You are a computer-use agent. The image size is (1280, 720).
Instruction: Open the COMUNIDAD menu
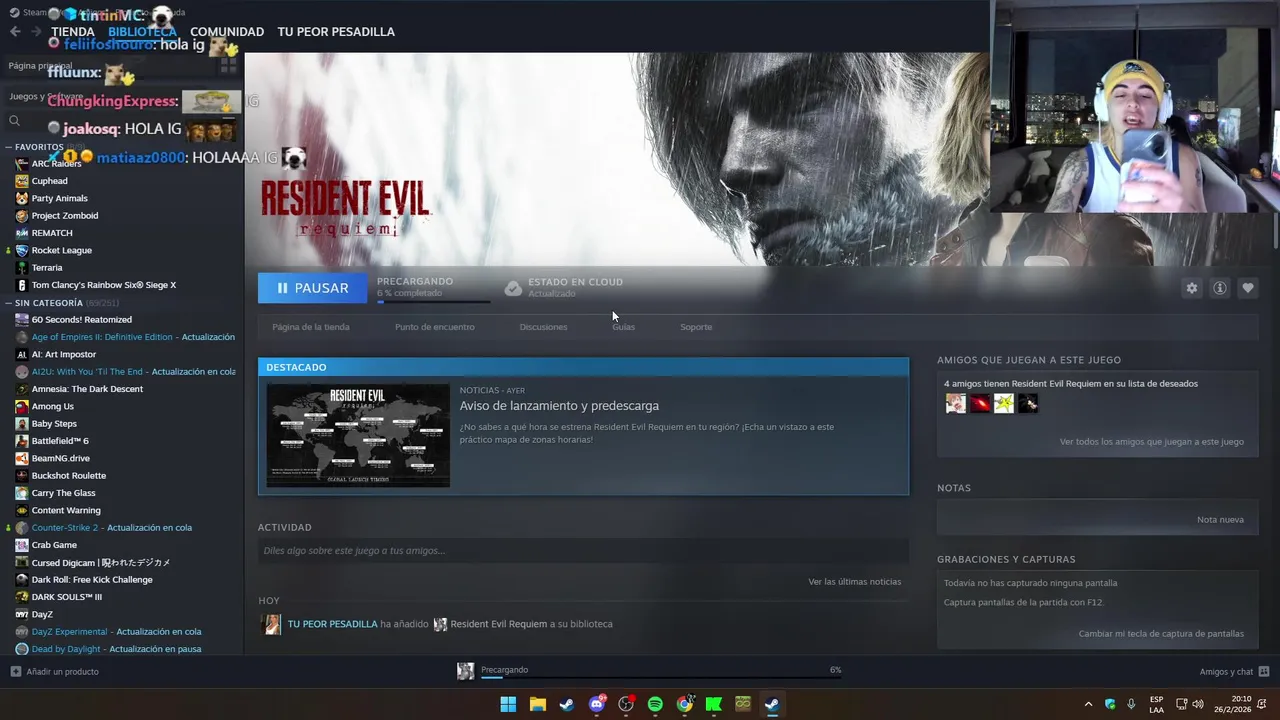[x=227, y=32]
